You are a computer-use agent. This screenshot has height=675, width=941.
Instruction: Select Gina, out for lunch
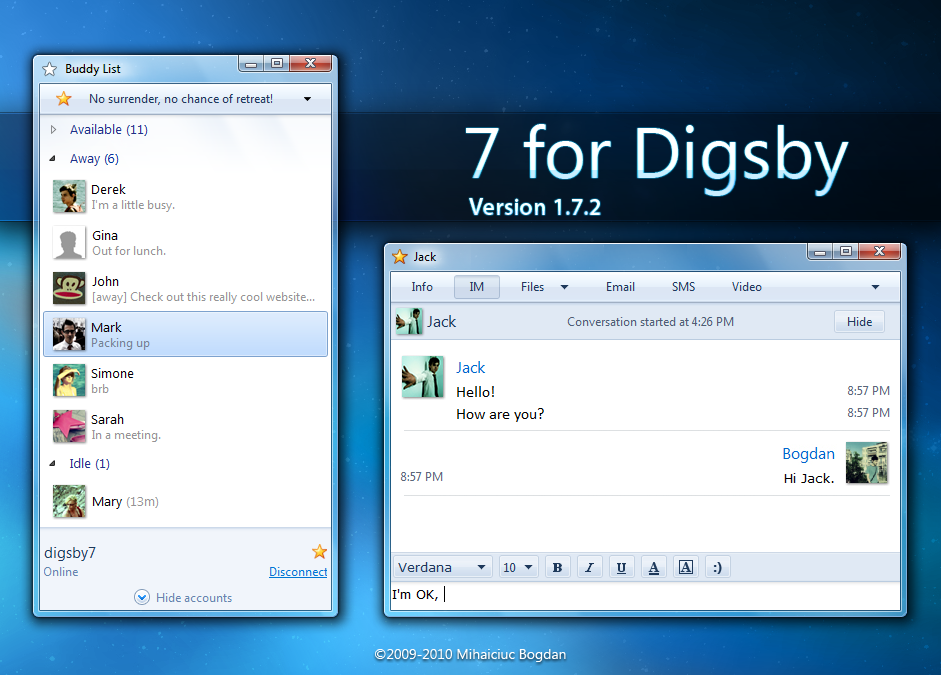coord(185,242)
